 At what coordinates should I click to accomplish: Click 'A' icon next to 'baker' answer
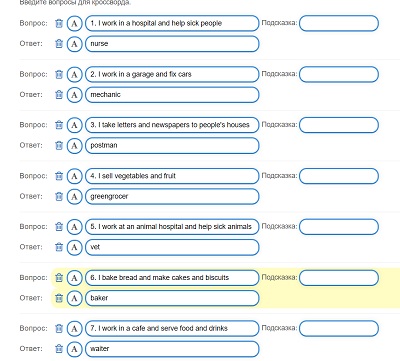(x=74, y=298)
